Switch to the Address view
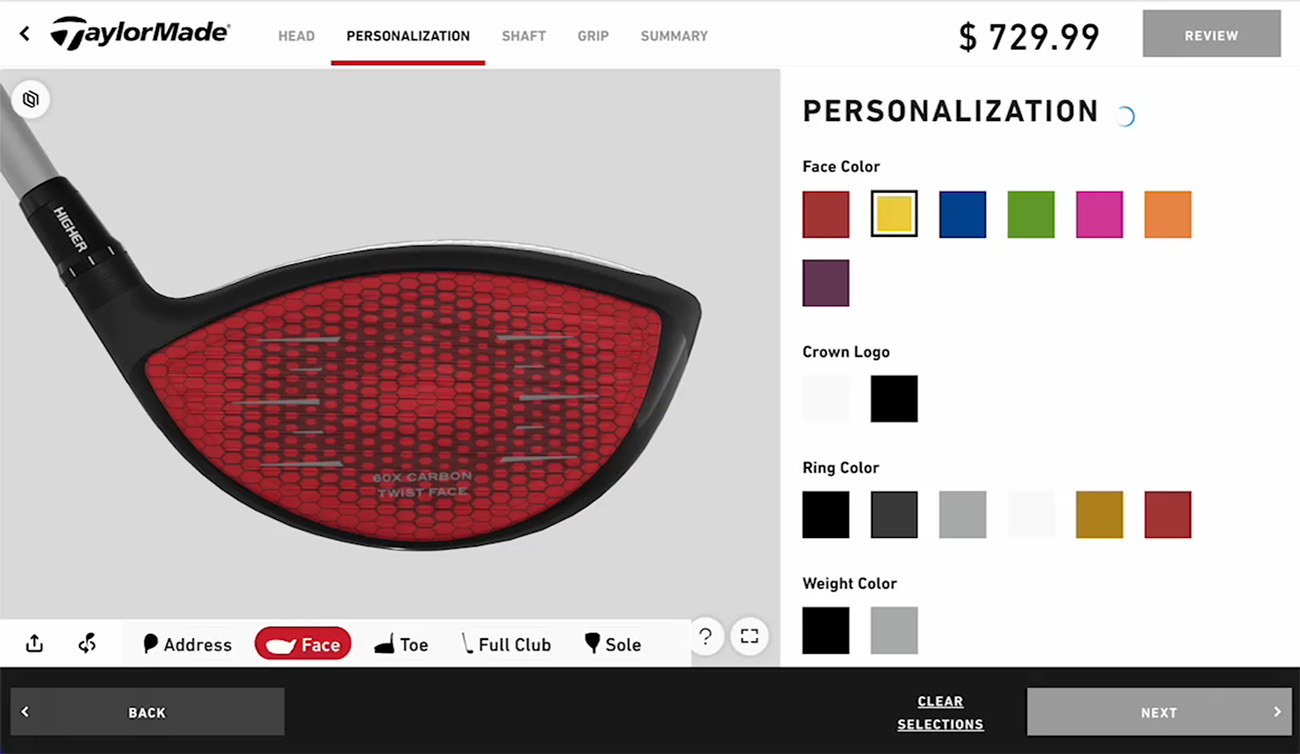Screen dimensions: 1300x754 (187, 644)
